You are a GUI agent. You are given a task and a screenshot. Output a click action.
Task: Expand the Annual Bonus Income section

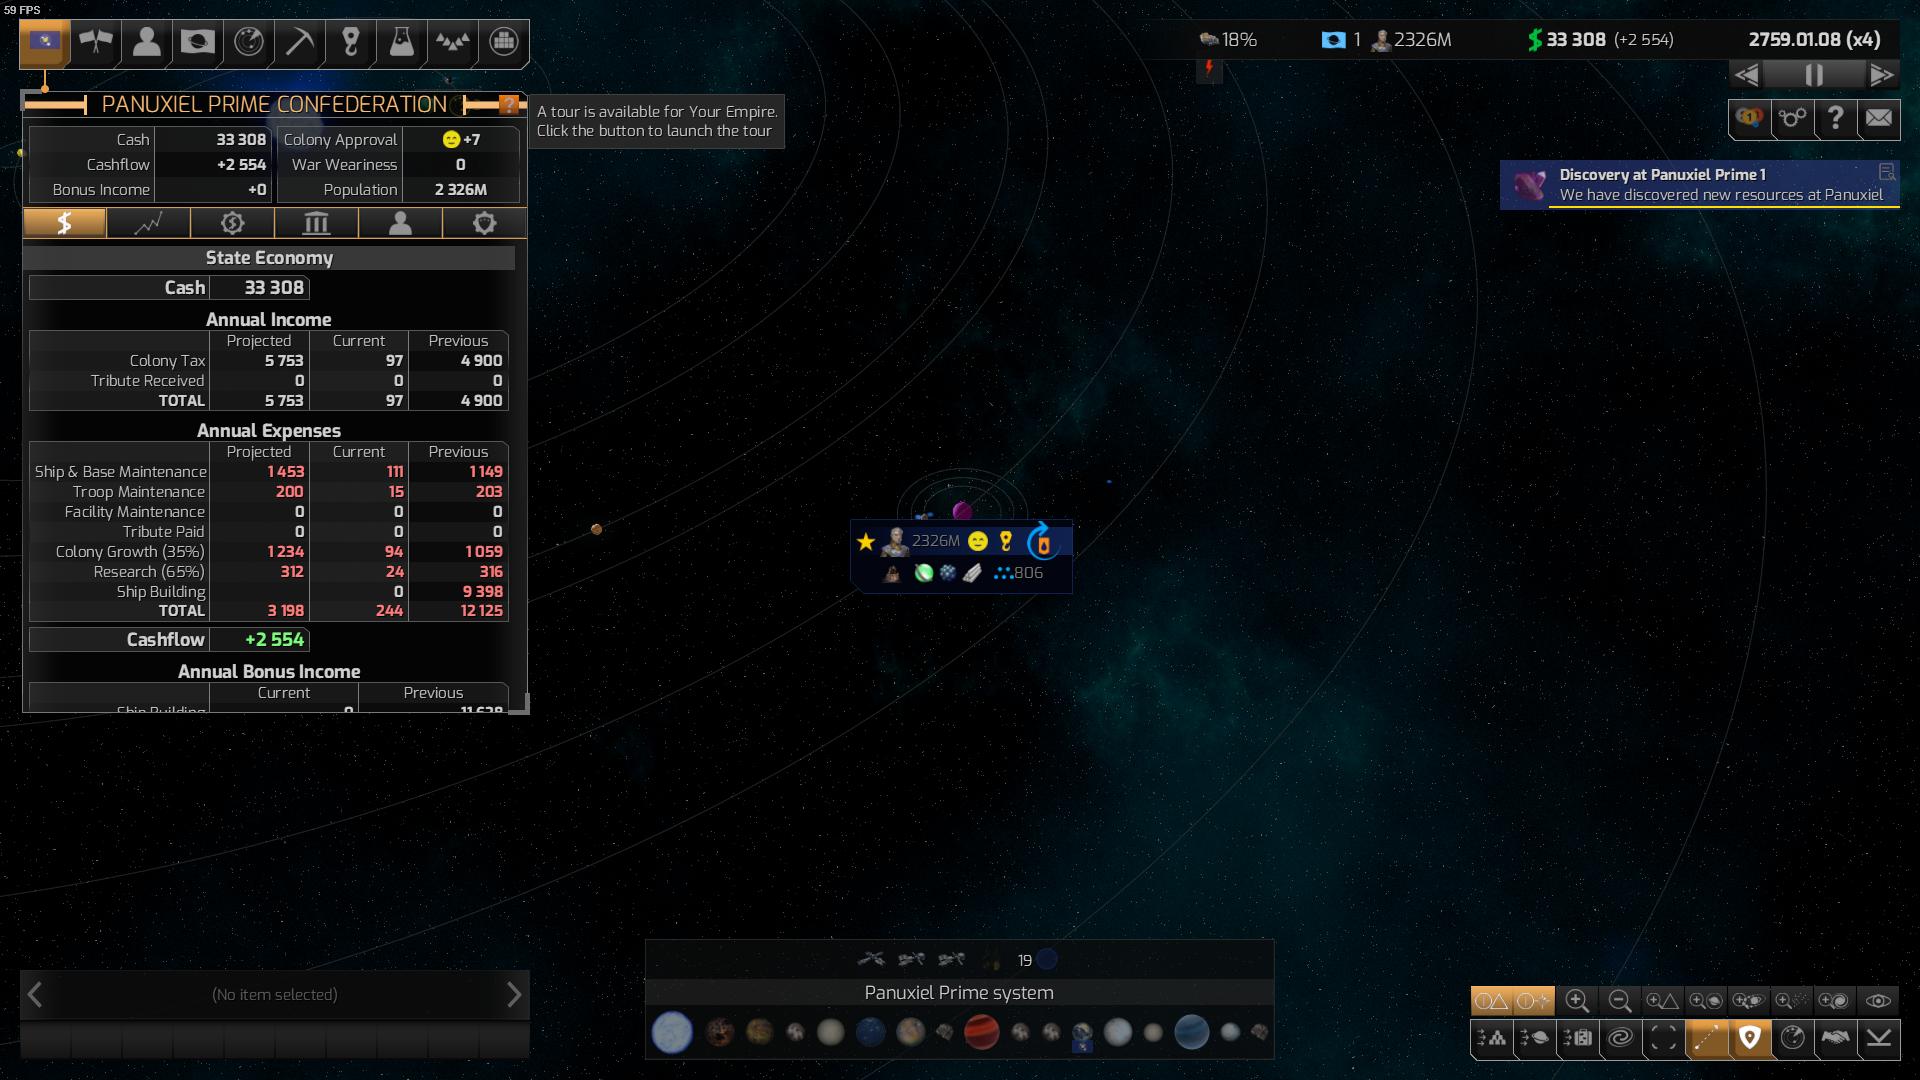[268, 671]
